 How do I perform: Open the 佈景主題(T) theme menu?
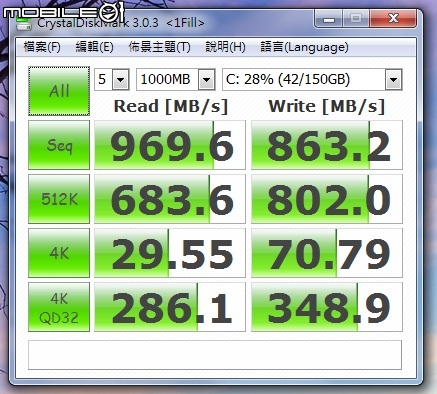pyautogui.click(x=159, y=47)
